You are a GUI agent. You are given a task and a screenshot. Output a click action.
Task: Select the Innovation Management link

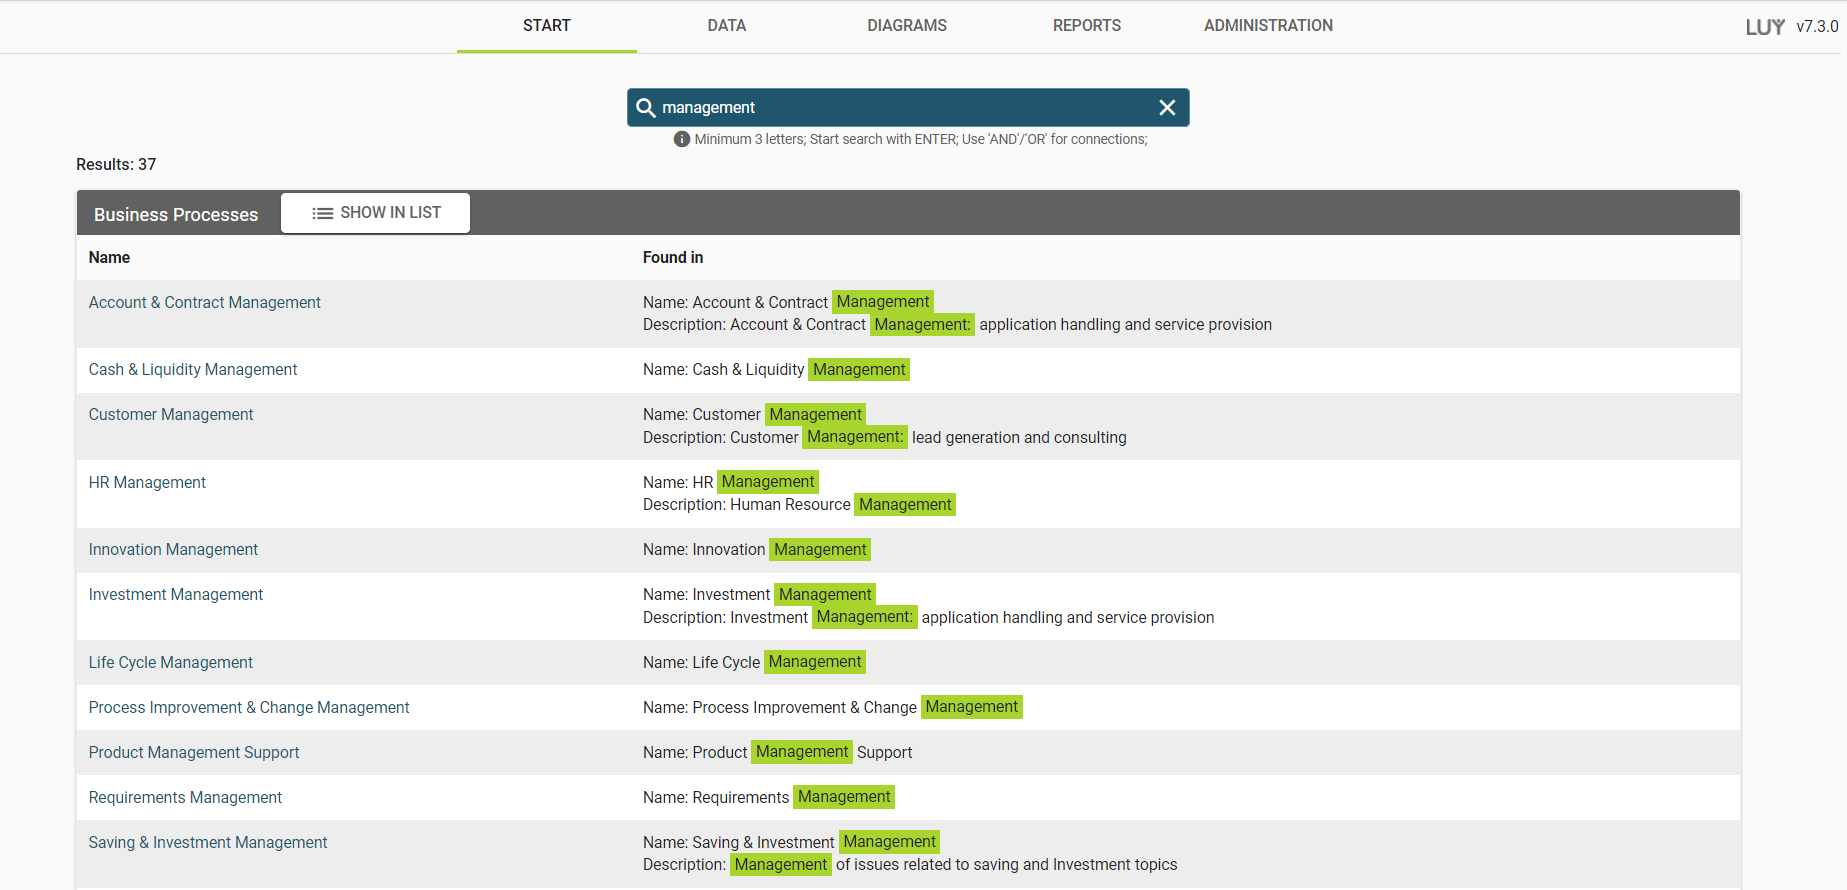coord(173,550)
